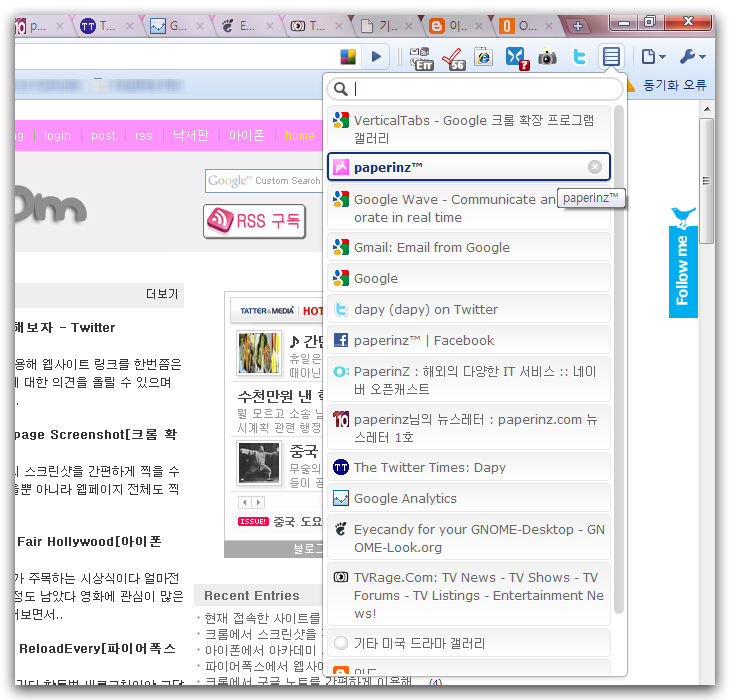Click the page vertical scrollbar thumb

pos(707,180)
